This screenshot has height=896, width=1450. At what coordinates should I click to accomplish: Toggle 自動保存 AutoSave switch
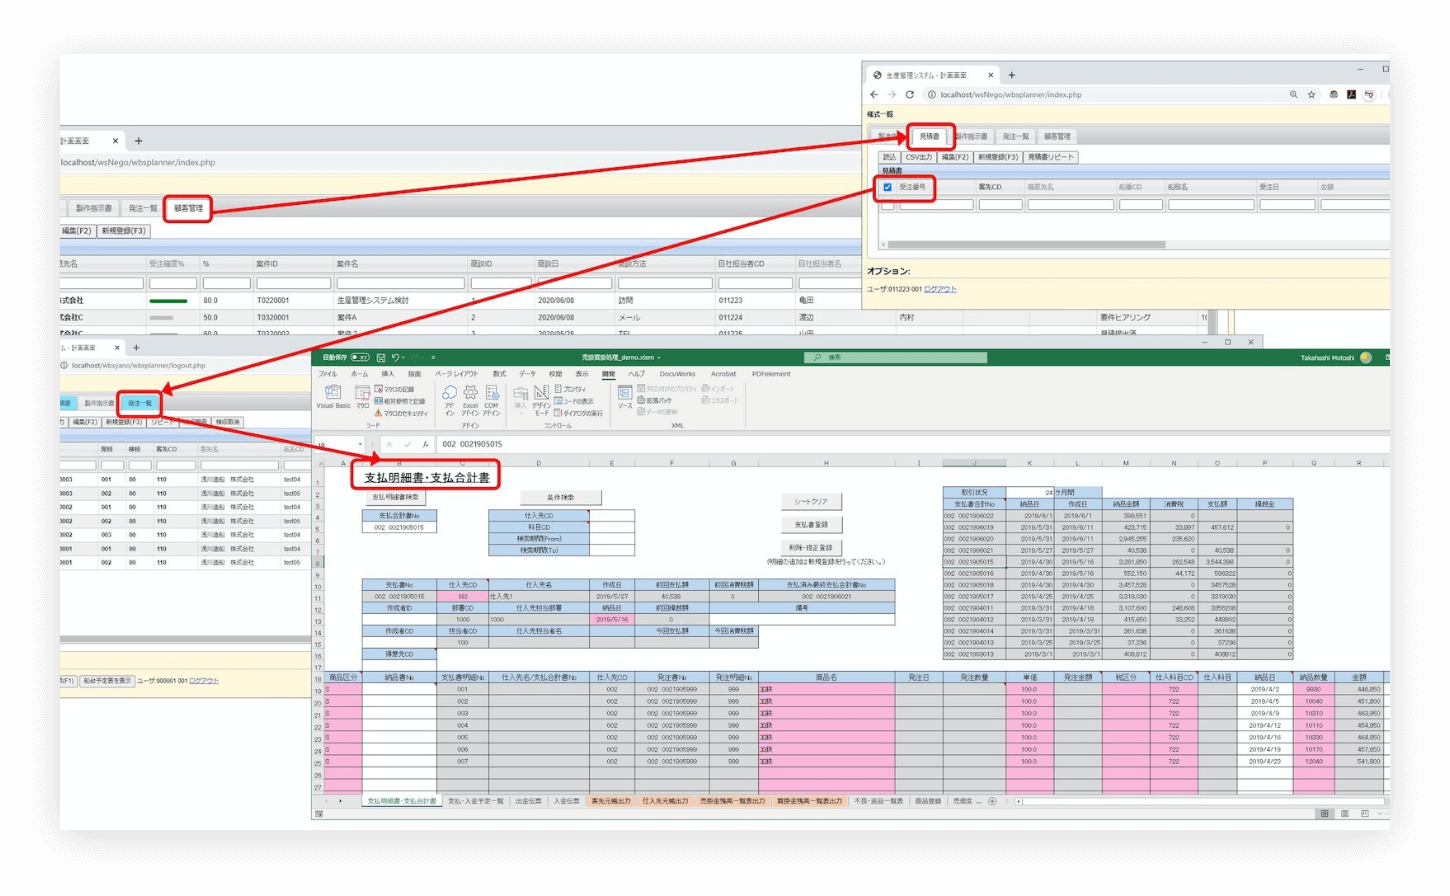point(360,357)
